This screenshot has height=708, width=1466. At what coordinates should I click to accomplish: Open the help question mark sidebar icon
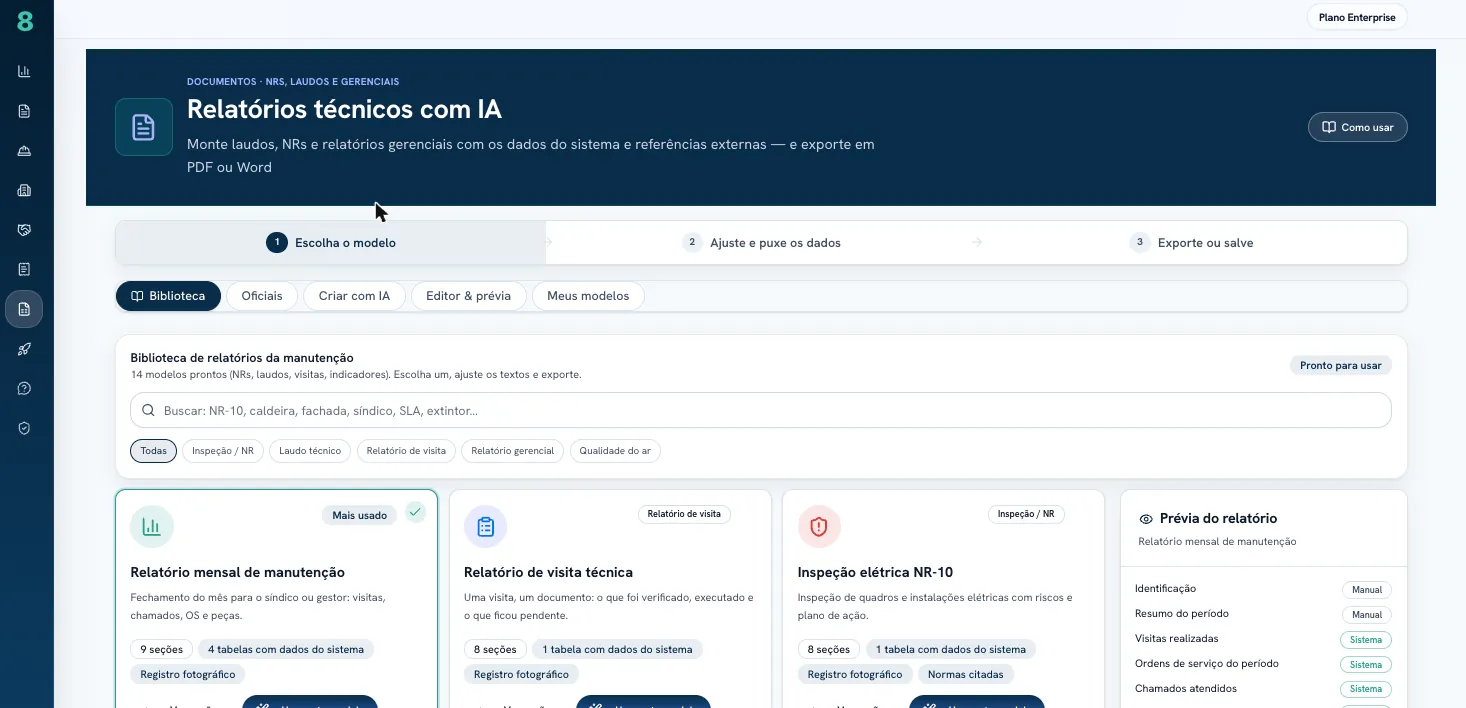tap(24, 388)
